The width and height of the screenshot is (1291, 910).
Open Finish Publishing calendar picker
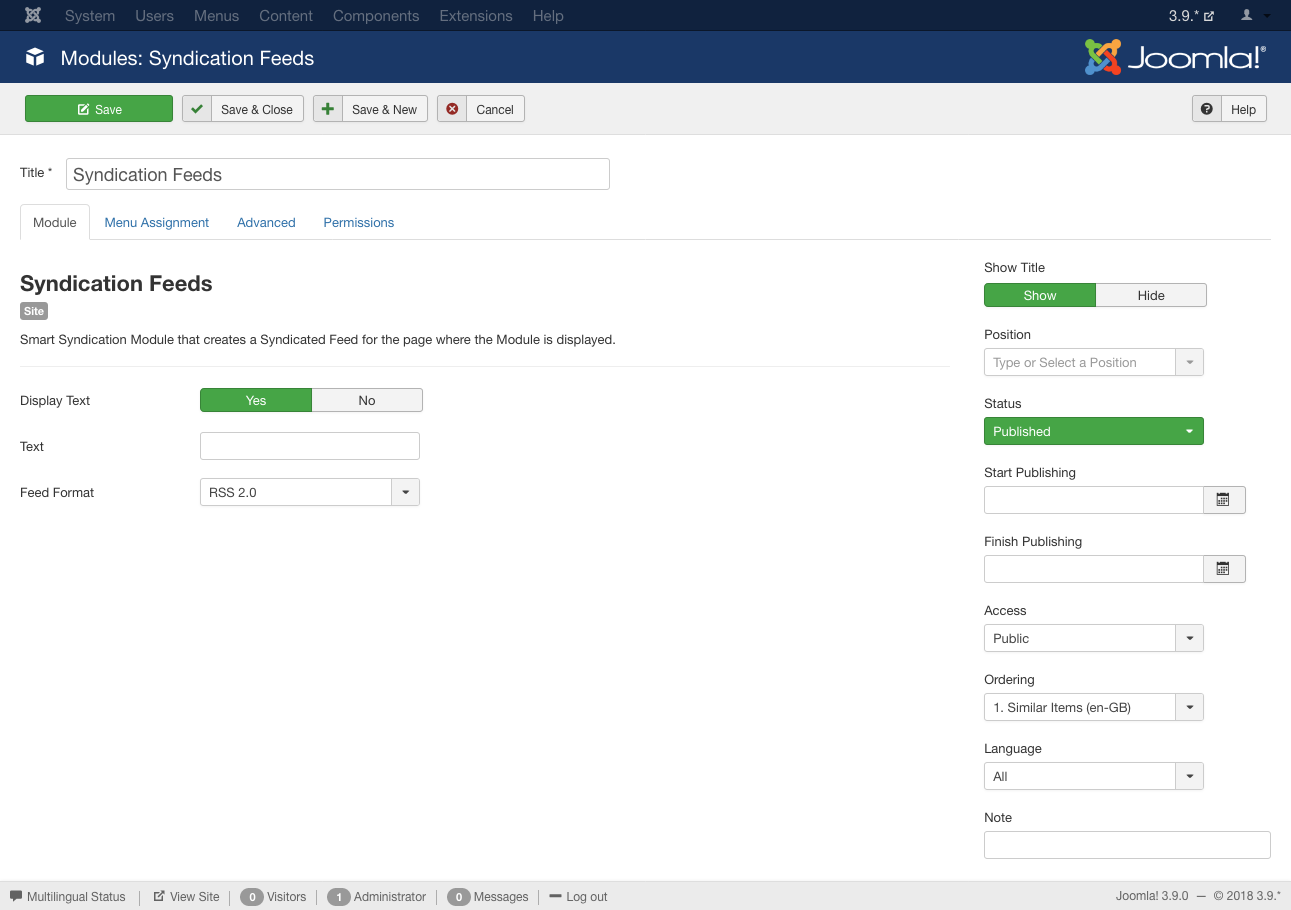click(x=1223, y=569)
